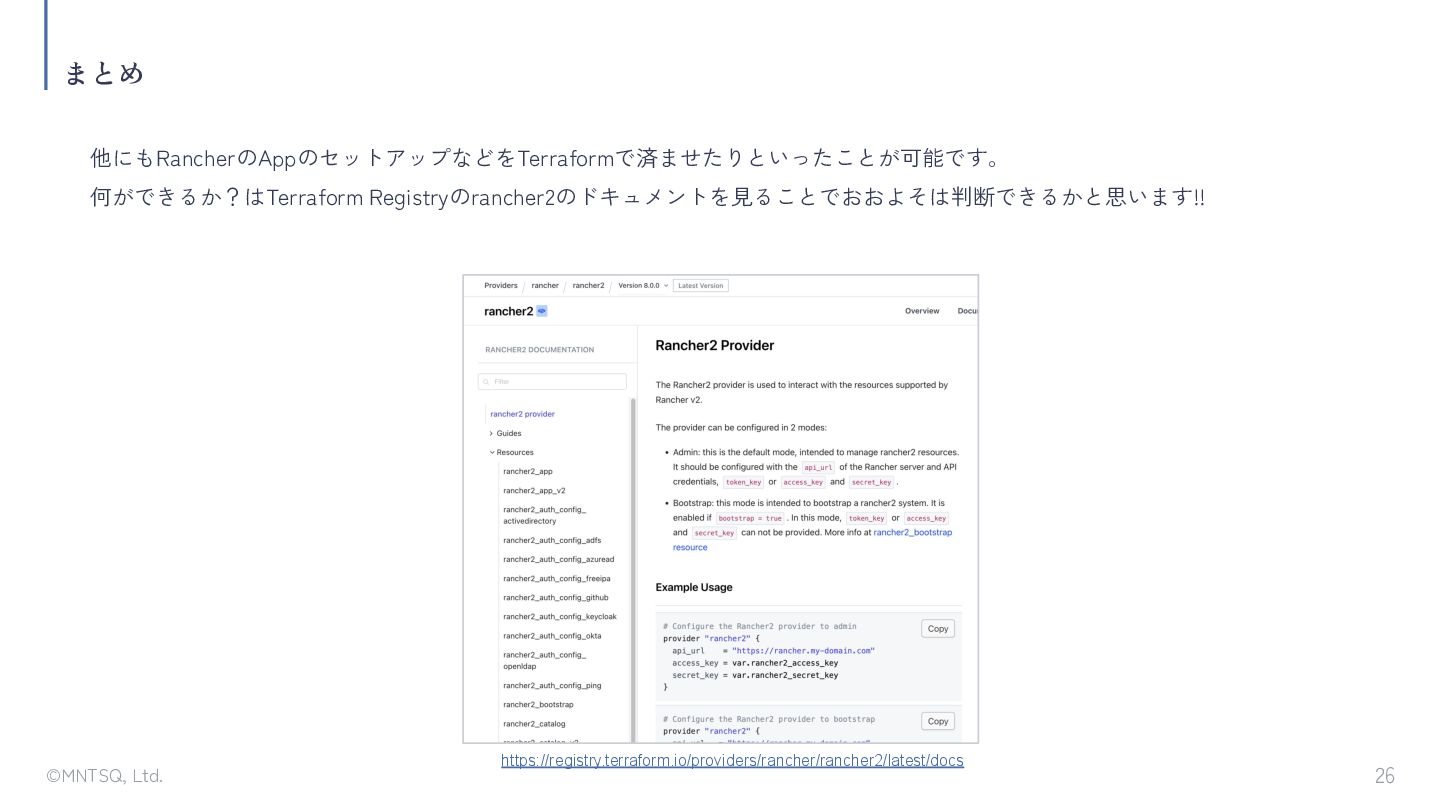1440x810 pixels.
Task: Open rancher2_auth_config_keycloak resource
Action: click(x=560, y=616)
